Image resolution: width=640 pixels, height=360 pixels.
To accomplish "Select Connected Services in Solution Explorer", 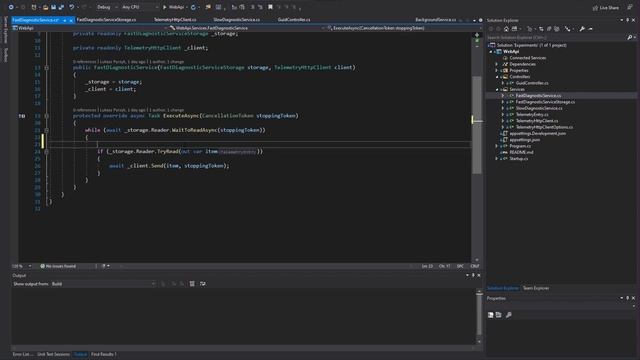I will (x=527, y=58).
